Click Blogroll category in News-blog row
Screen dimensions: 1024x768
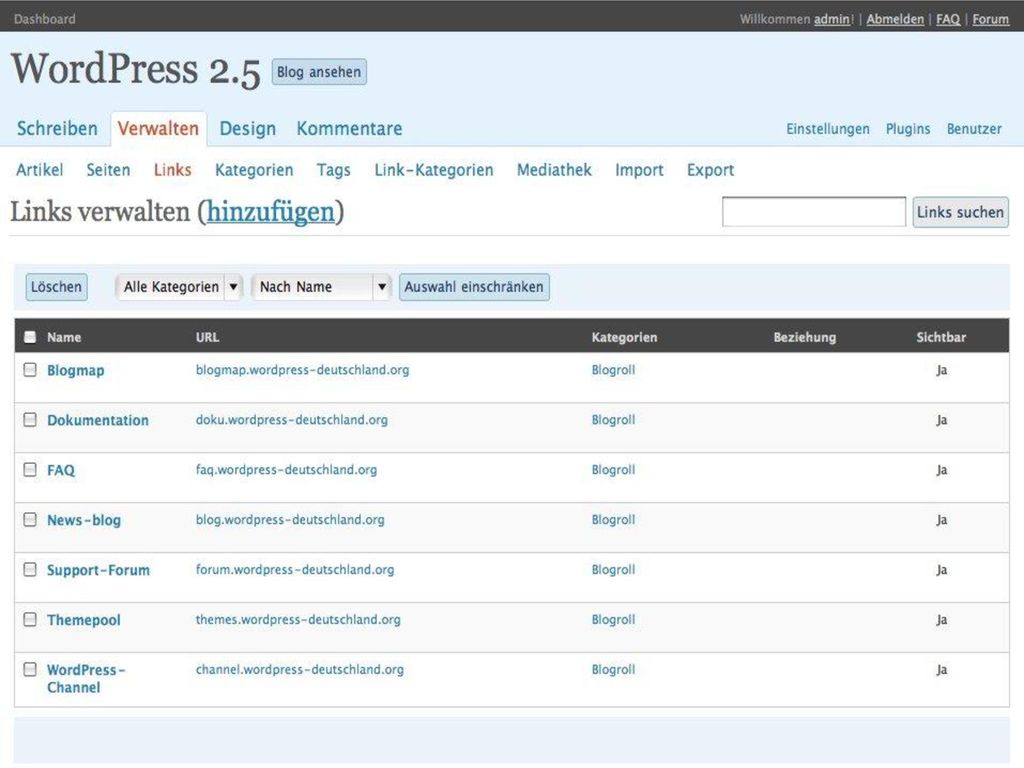[613, 519]
